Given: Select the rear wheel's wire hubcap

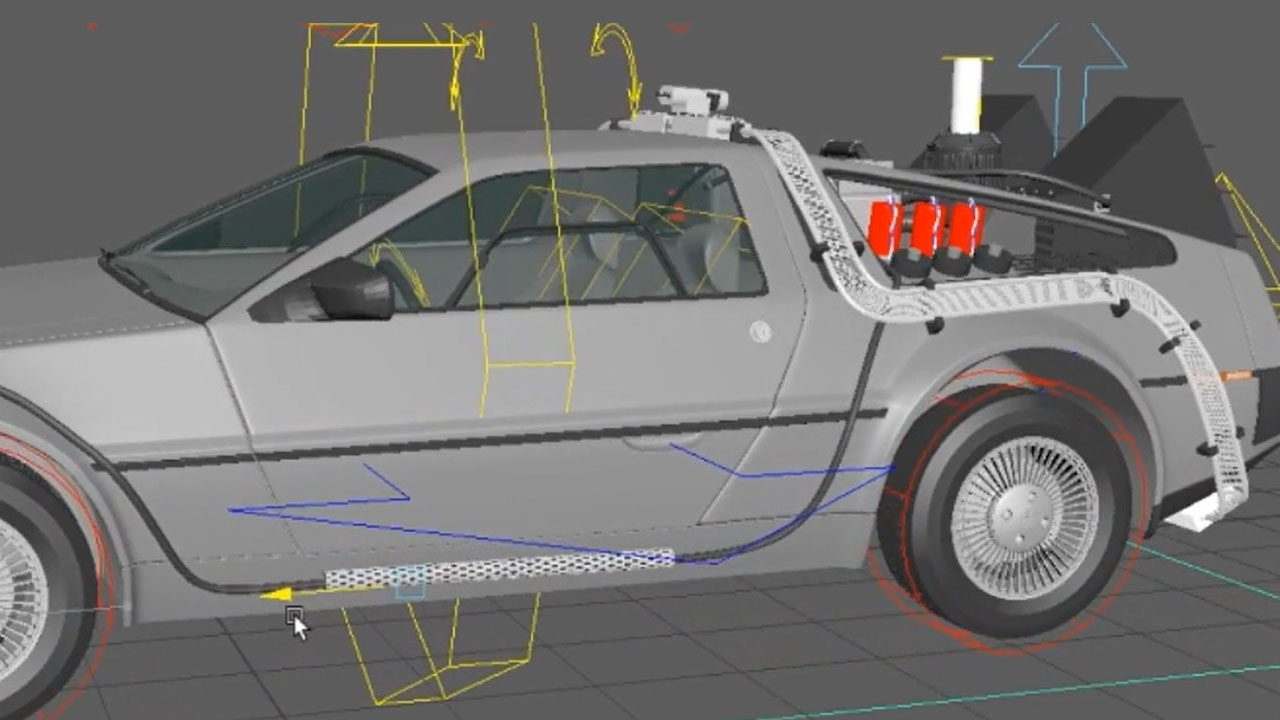Looking at the screenshot, I should click(1023, 517).
